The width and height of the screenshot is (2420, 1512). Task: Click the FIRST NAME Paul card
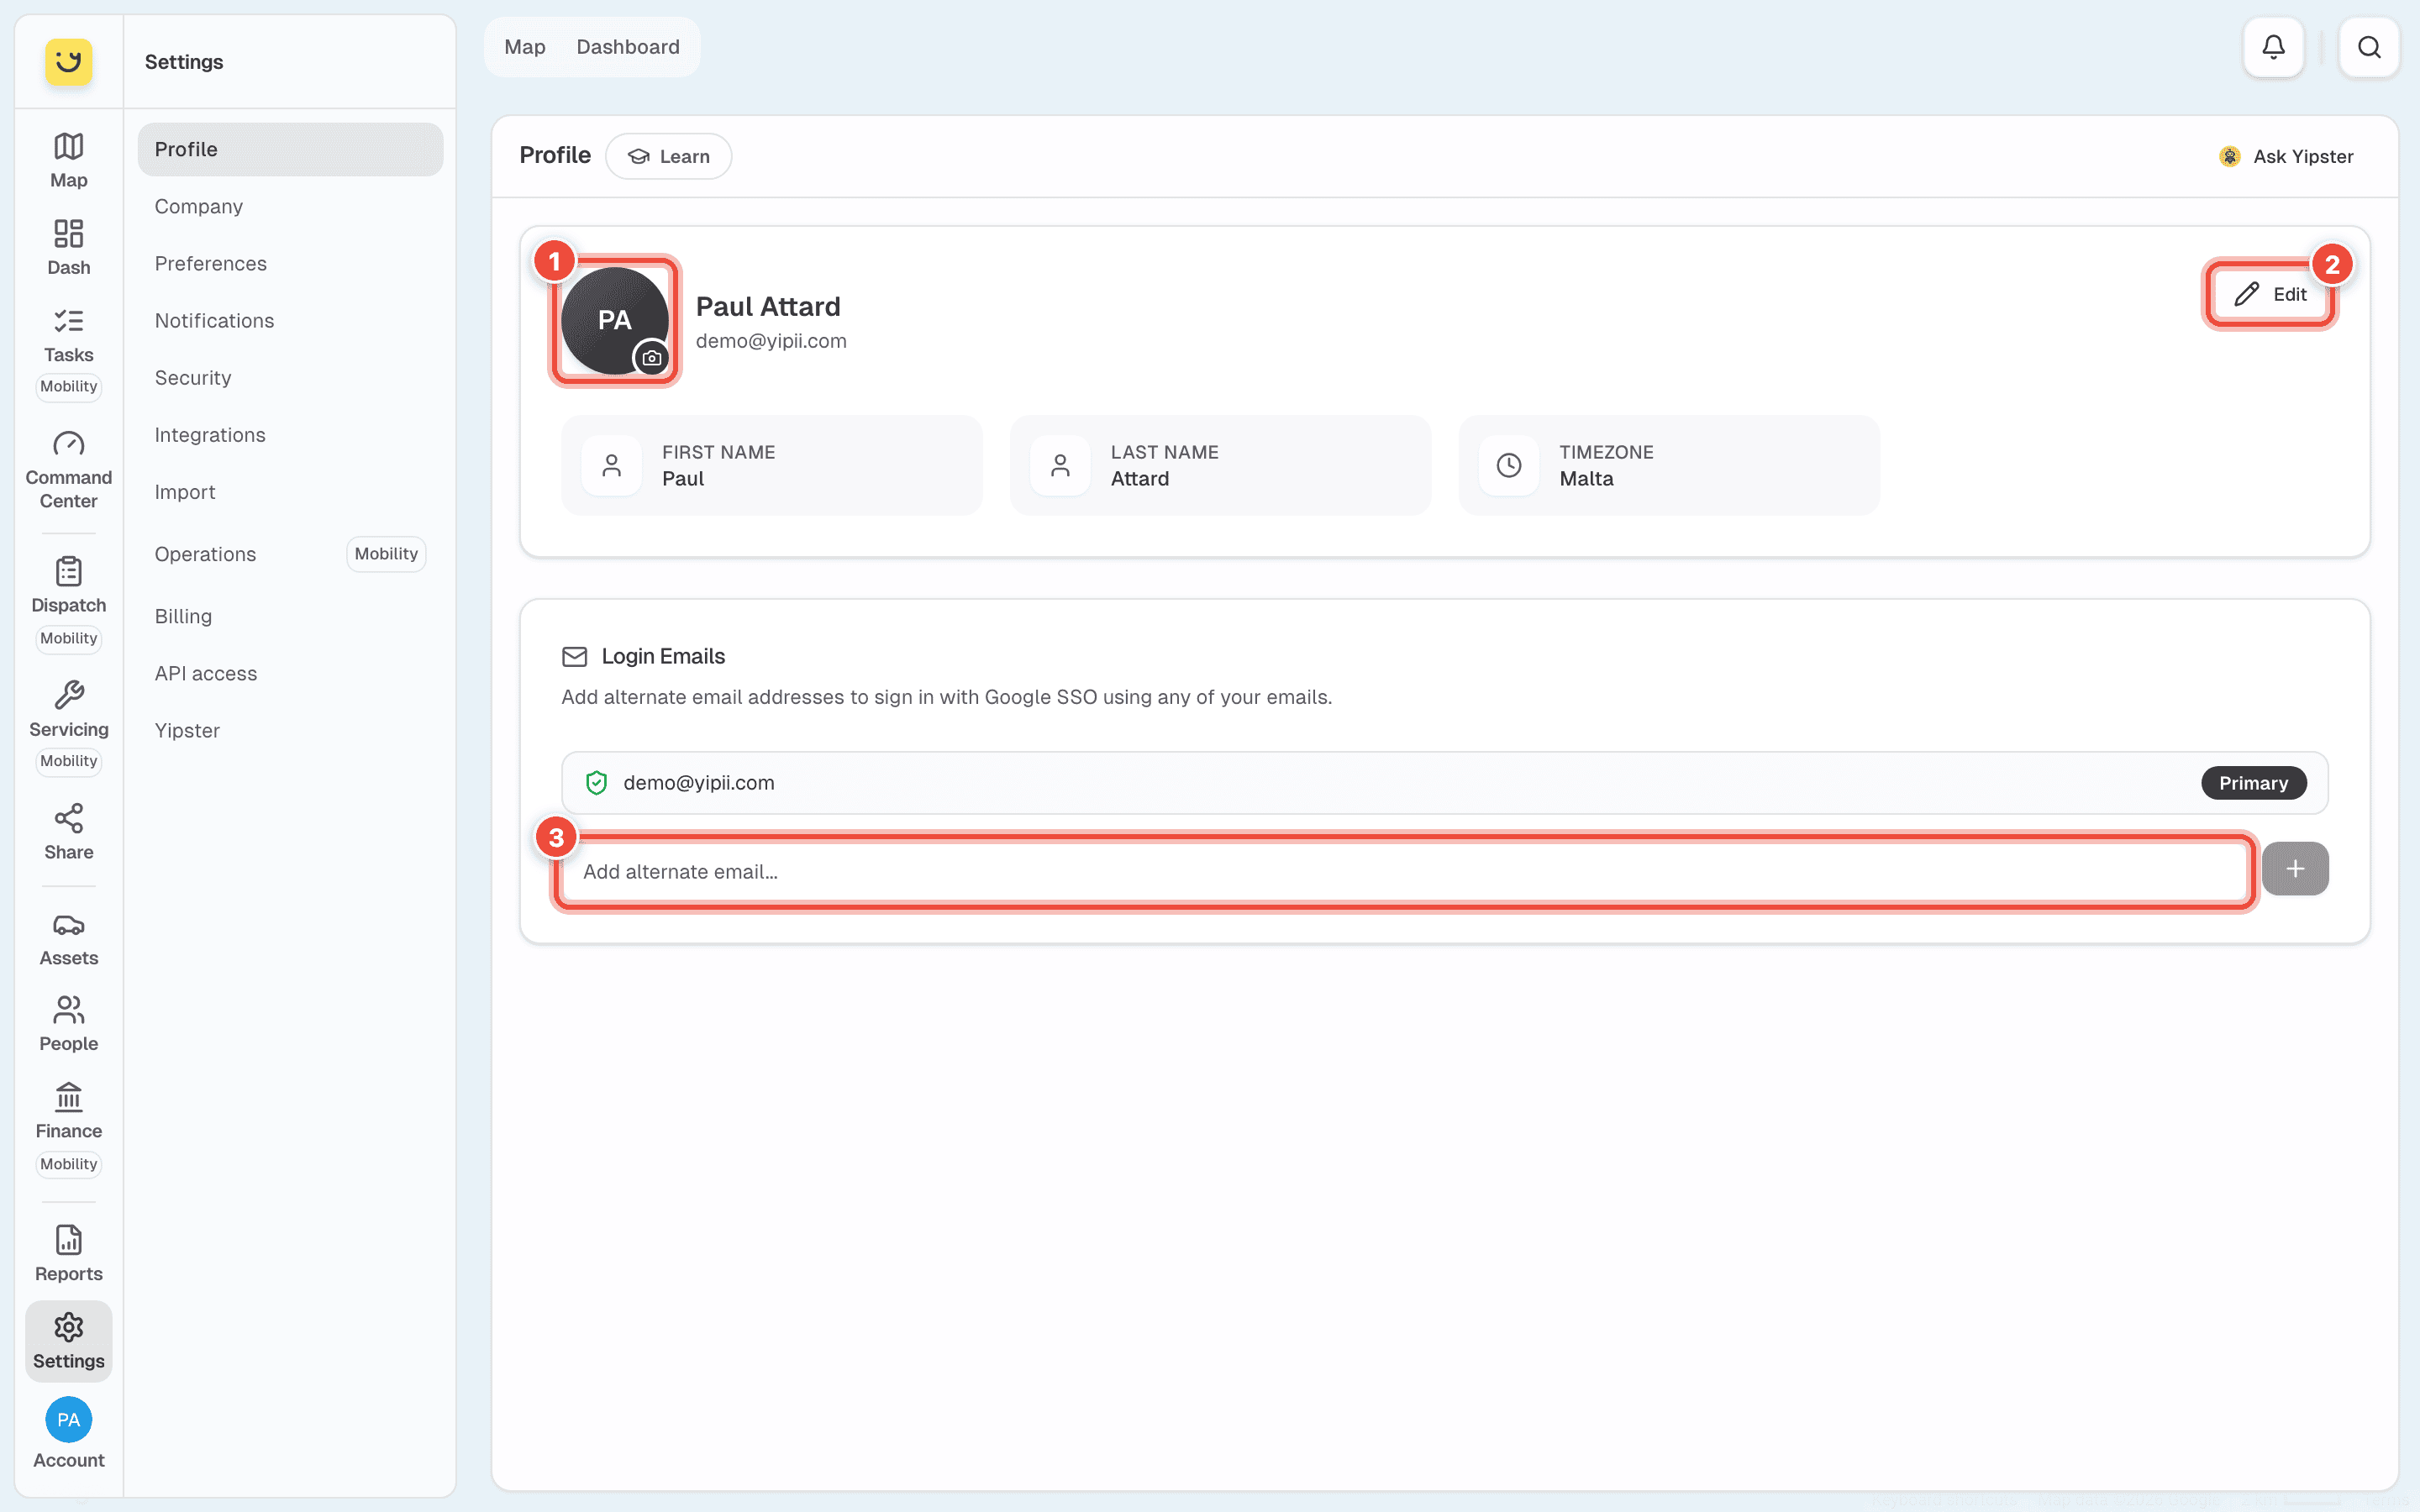tap(772, 465)
